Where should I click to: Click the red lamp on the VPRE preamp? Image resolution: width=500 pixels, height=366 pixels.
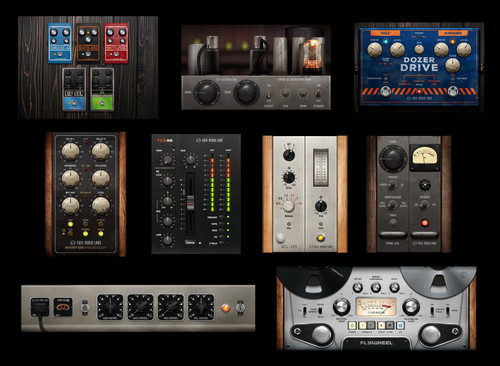[x=424, y=223]
